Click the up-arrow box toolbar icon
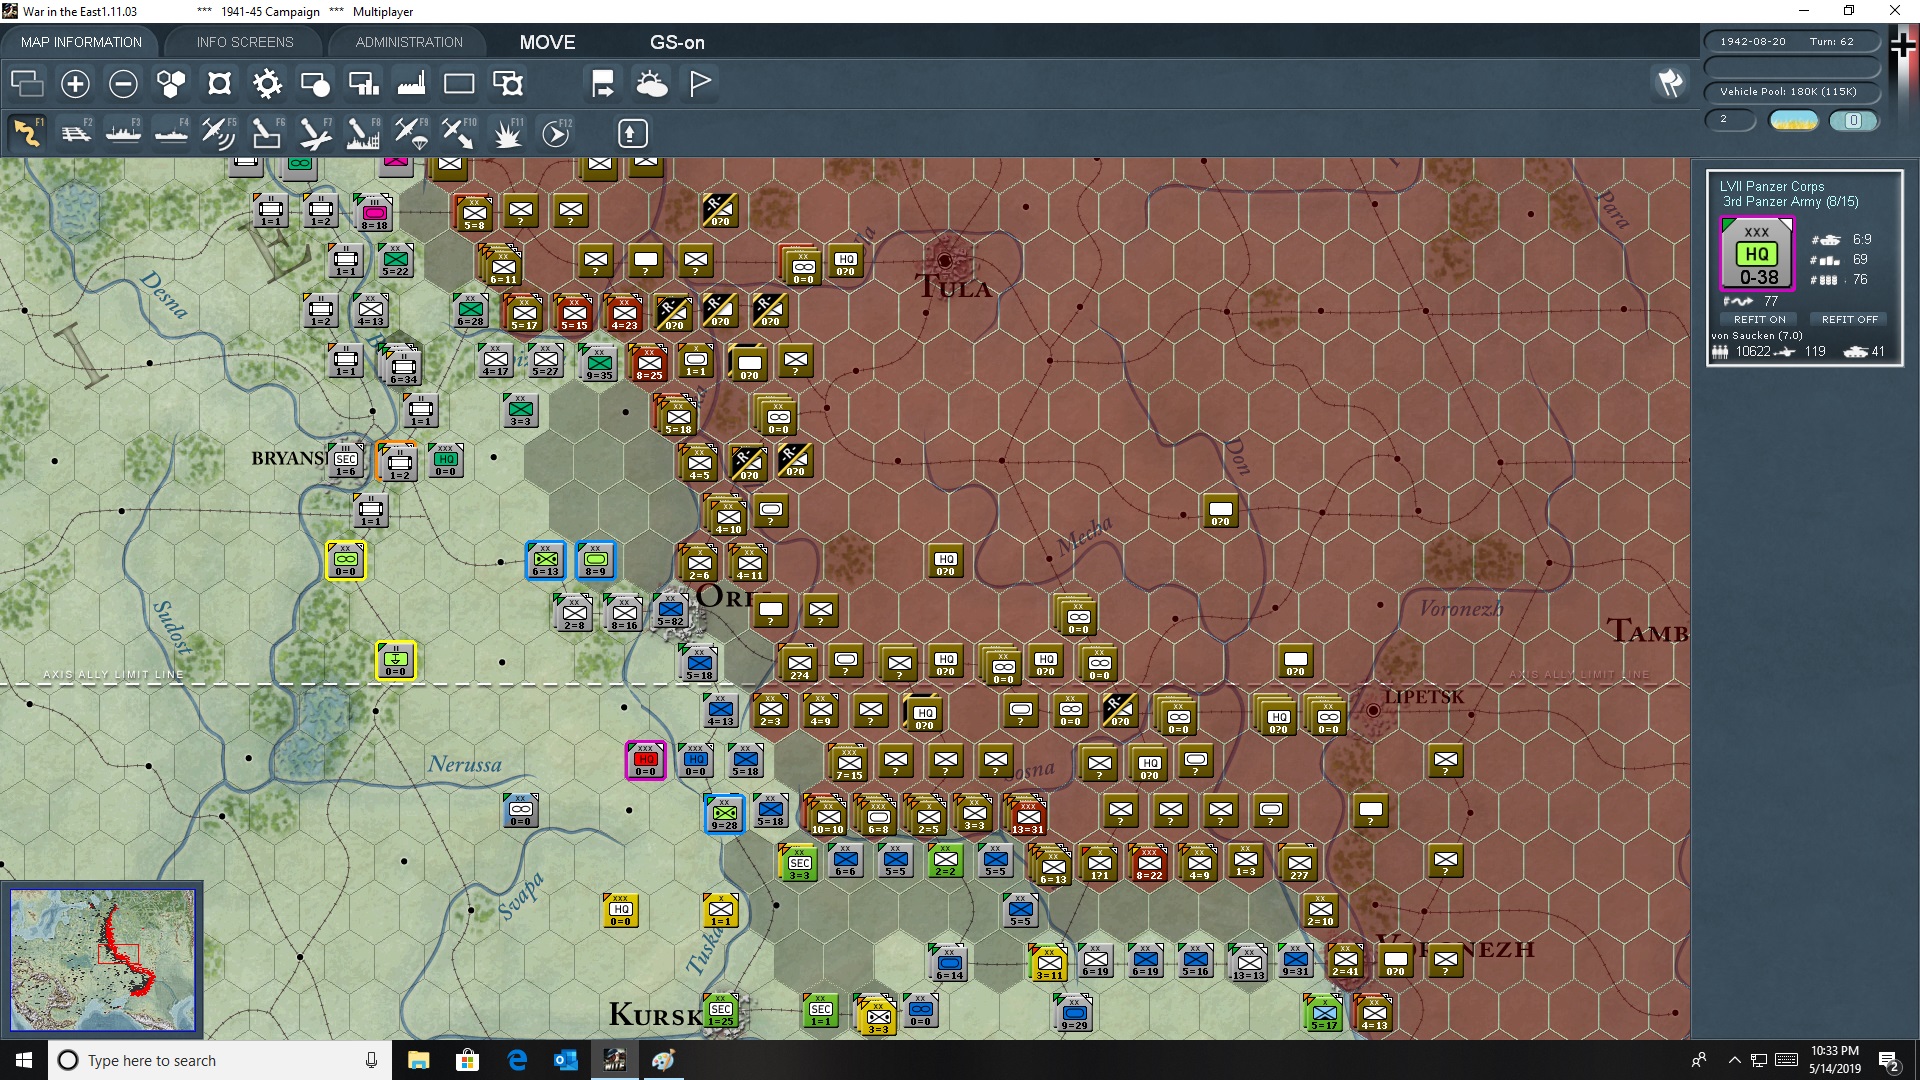Screen dimensions: 1920x1080 click(x=632, y=133)
